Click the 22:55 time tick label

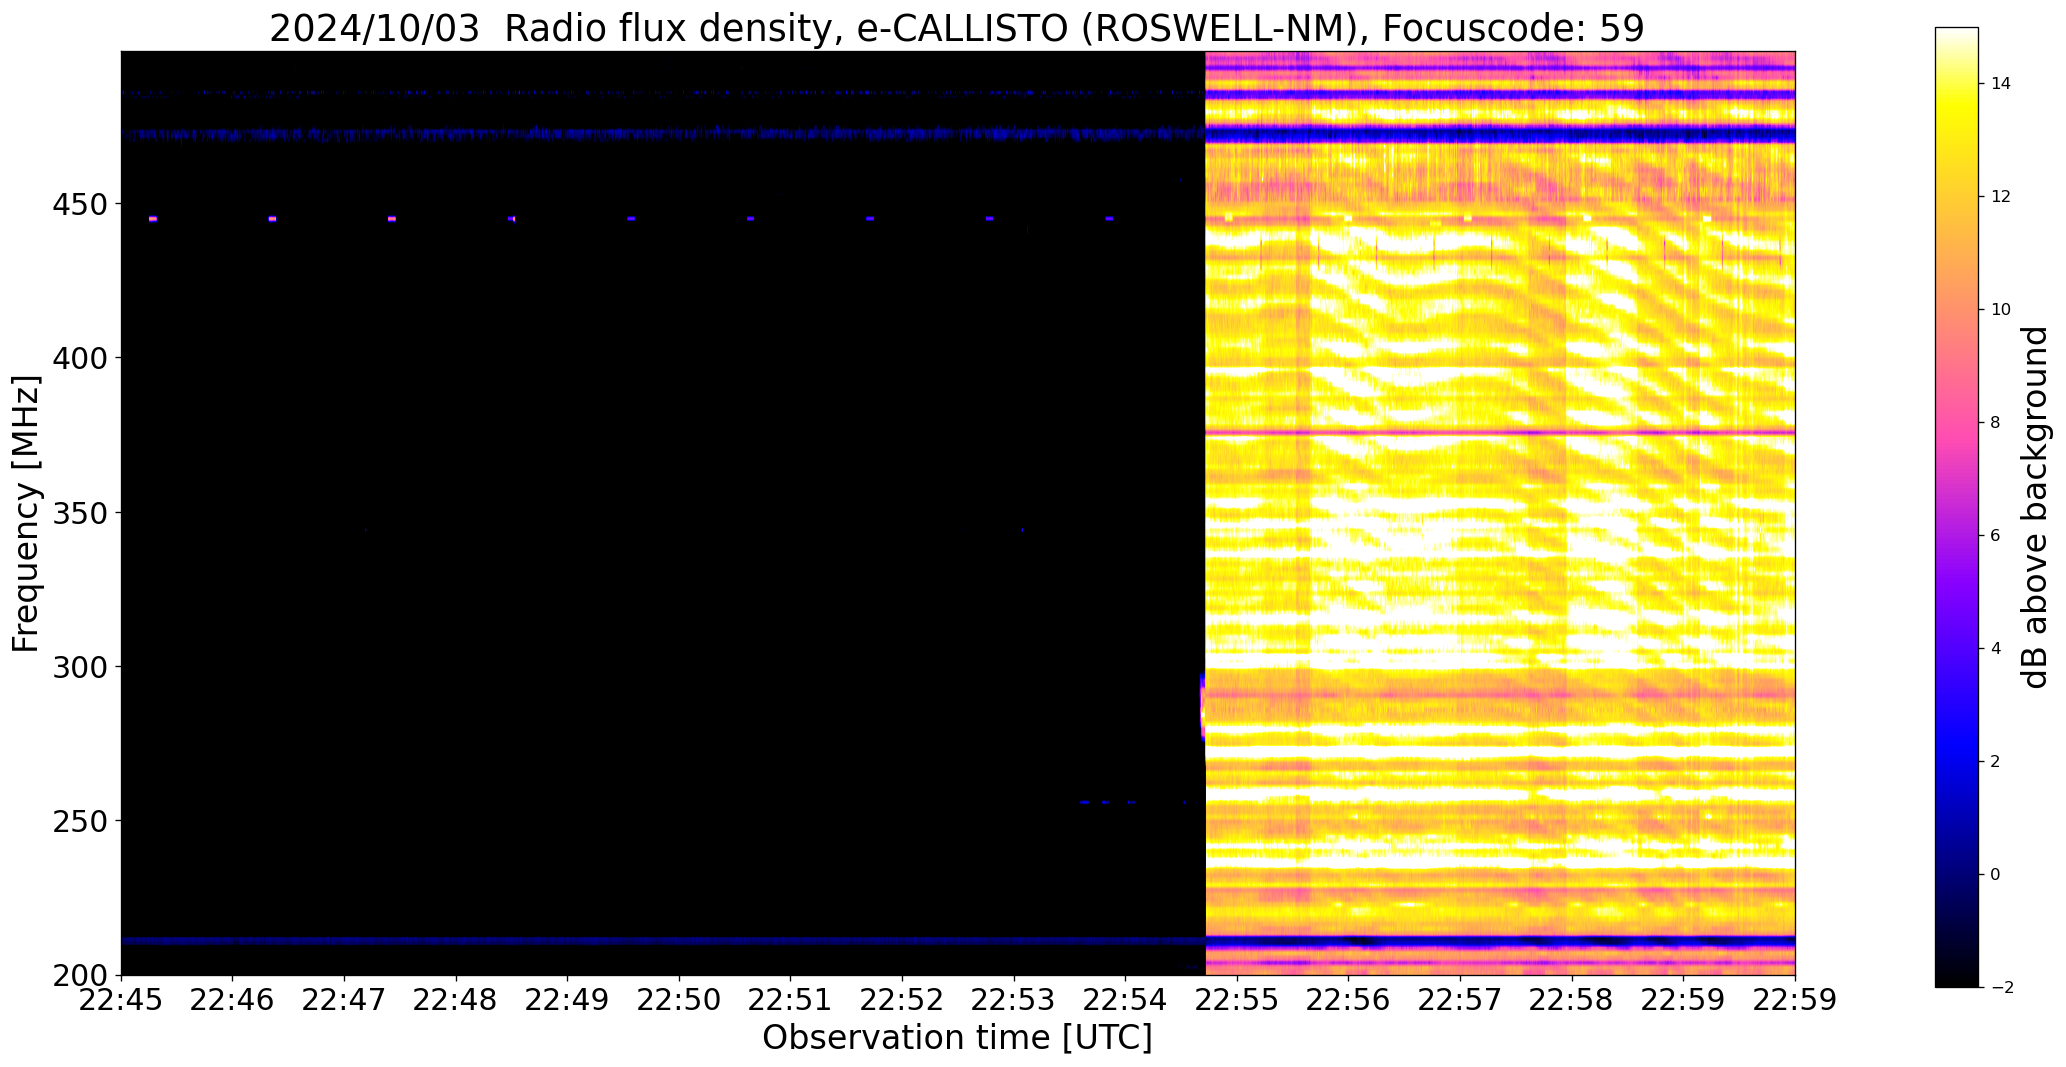1238,1001
